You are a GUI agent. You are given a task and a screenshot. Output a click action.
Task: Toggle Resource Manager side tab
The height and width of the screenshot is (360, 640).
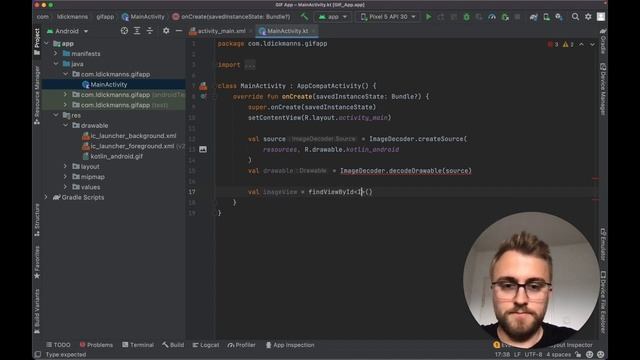[37, 95]
